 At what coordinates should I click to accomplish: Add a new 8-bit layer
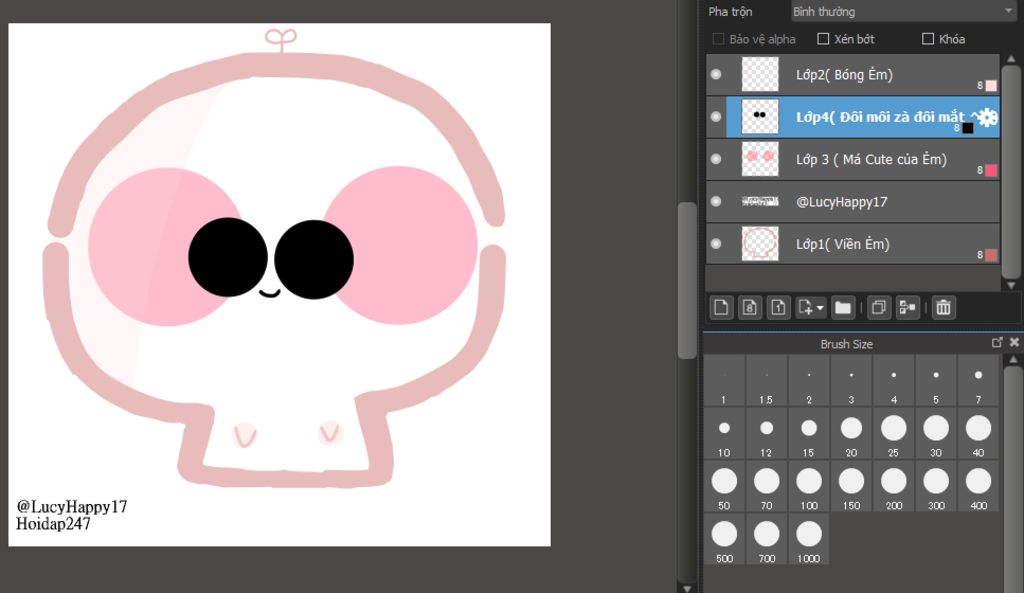[750, 308]
